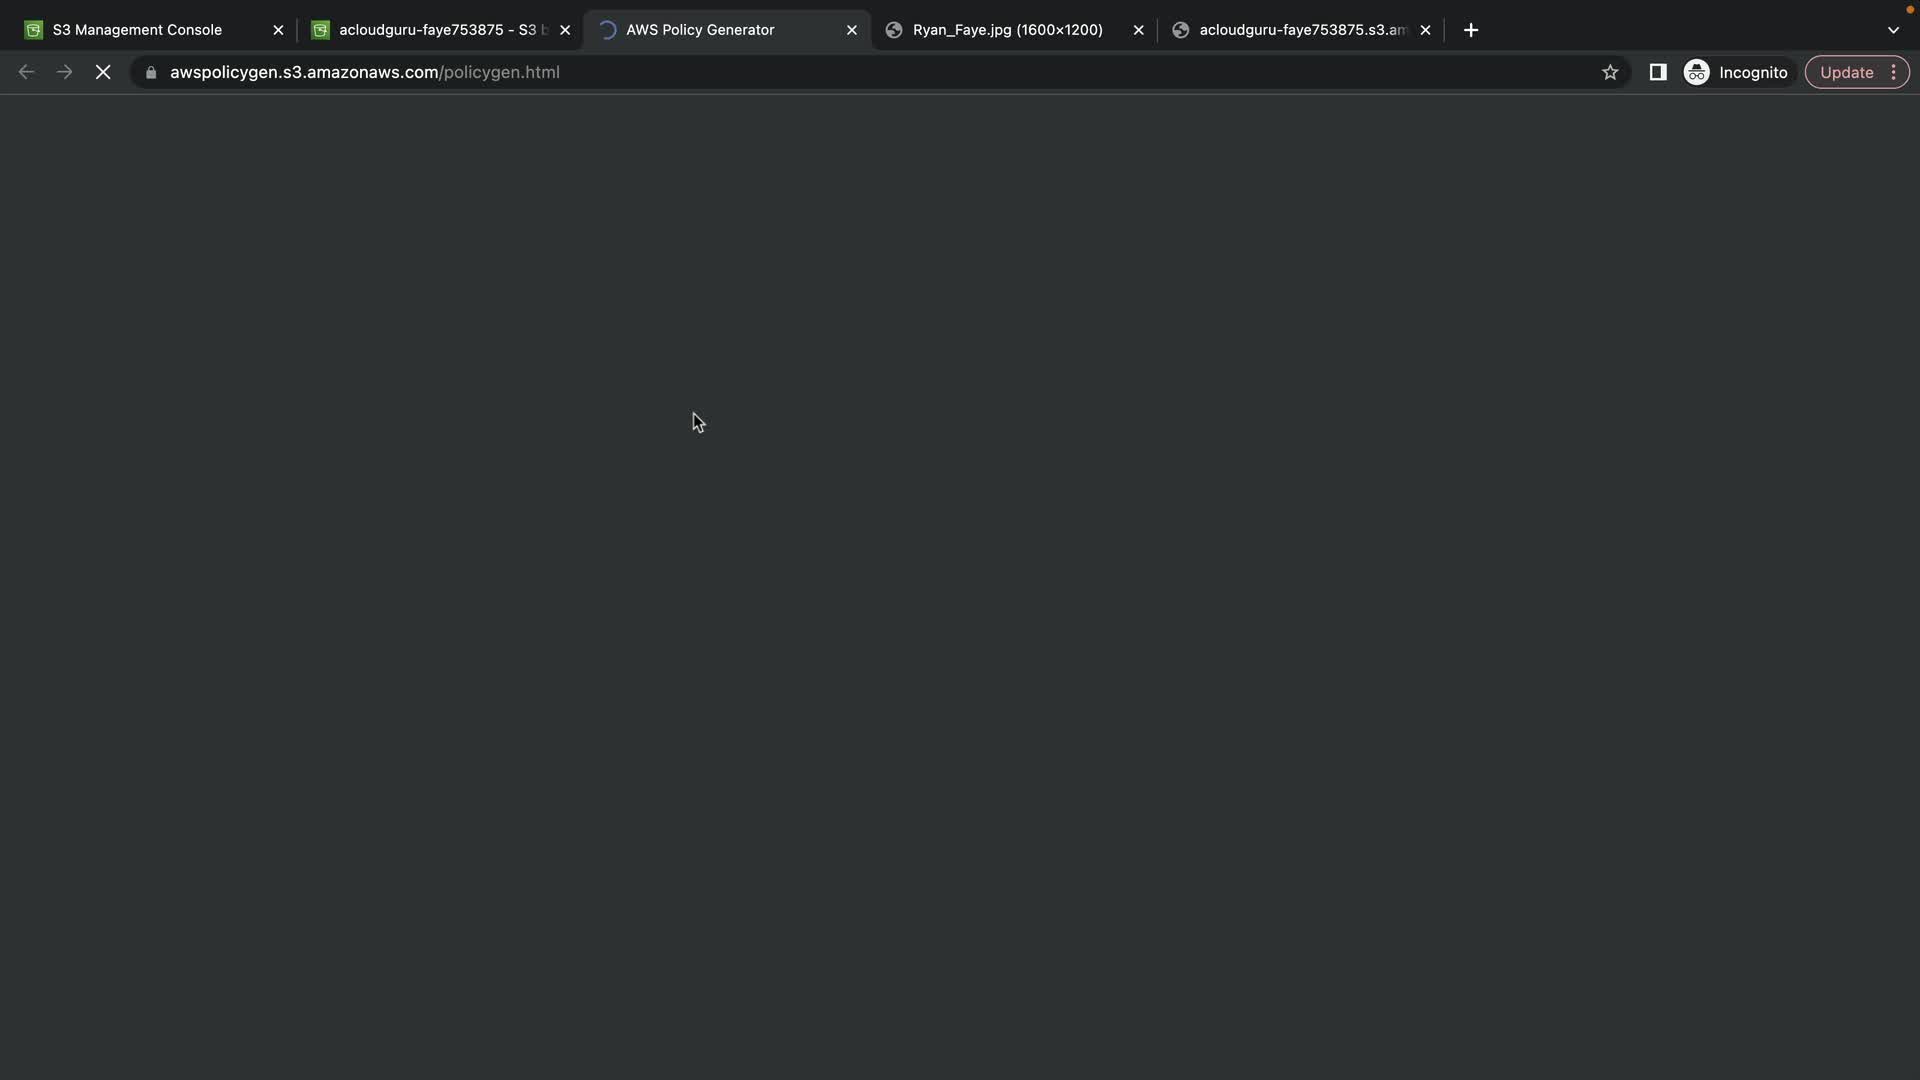The image size is (1920, 1080).
Task: Open the side panel icon
Action: point(1658,72)
